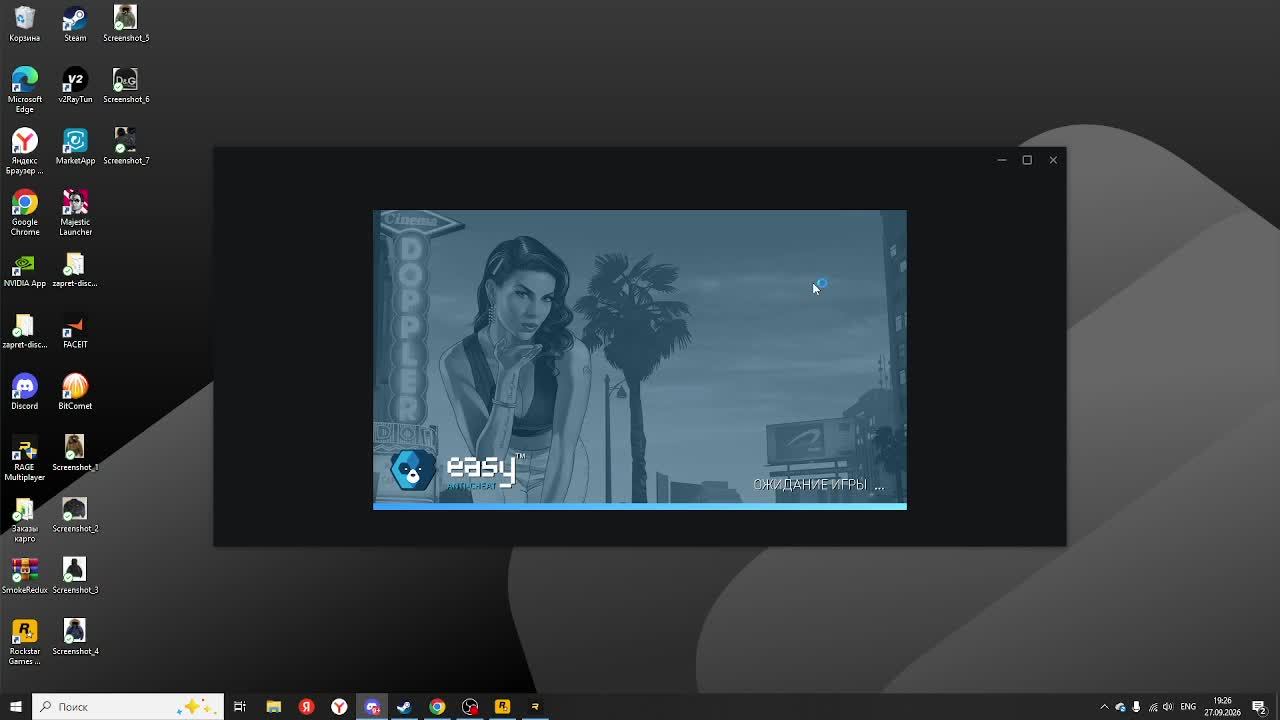
Task: Select the Screenshot_2 desktop file
Action: (75, 516)
